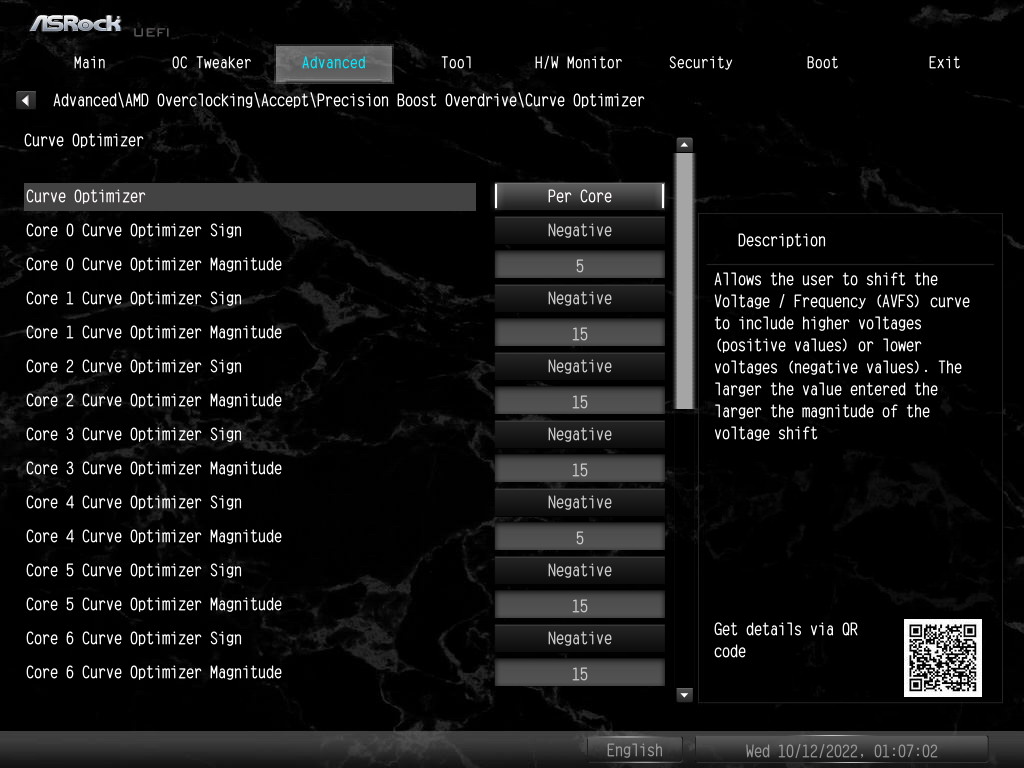
Task: Click Core 3 Curve Optimizer Magnitude label
Action: coord(153,468)
